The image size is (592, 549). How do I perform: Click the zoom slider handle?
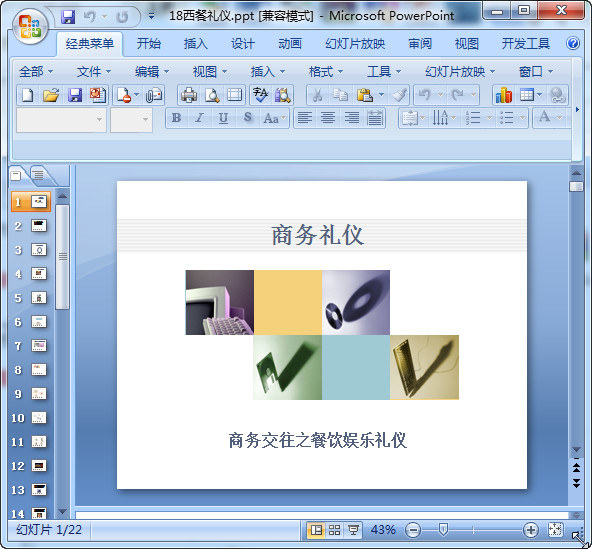click(x=443, y=530)
